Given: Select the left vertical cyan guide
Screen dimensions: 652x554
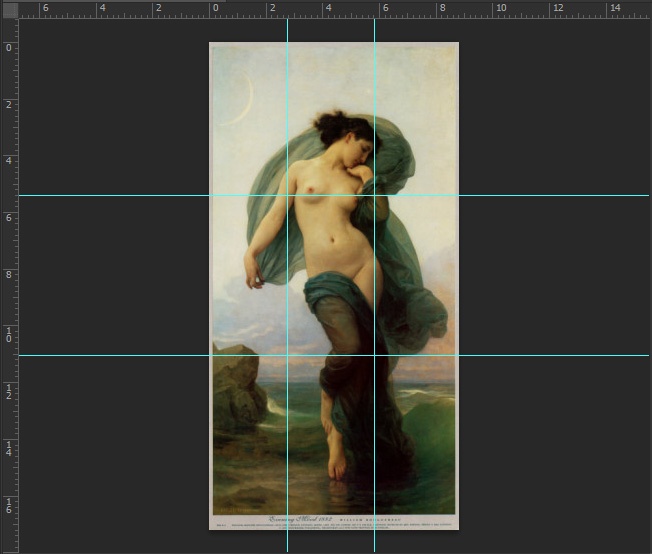Looking at the screenshot, I should (287, 286).
